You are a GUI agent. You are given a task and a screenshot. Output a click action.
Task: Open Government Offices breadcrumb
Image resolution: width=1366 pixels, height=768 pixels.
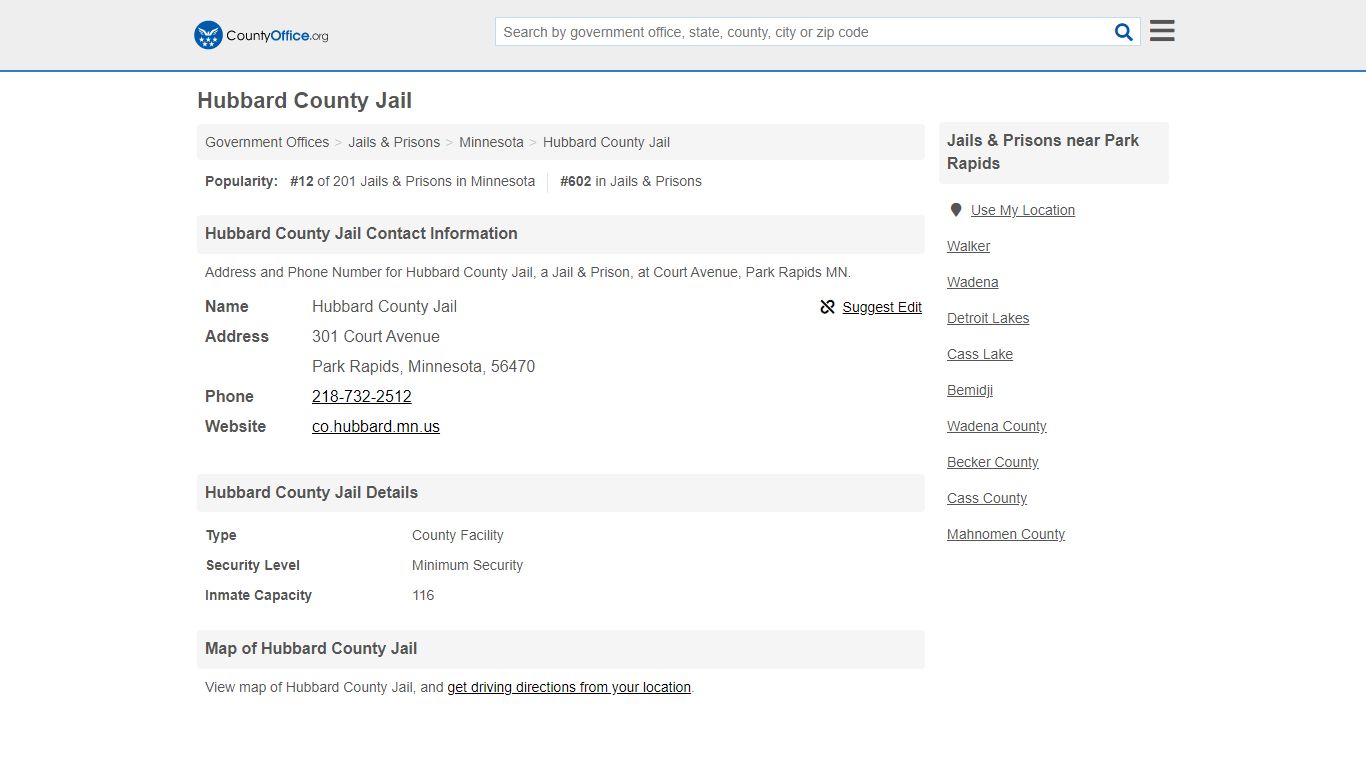[x=267, y=142]
